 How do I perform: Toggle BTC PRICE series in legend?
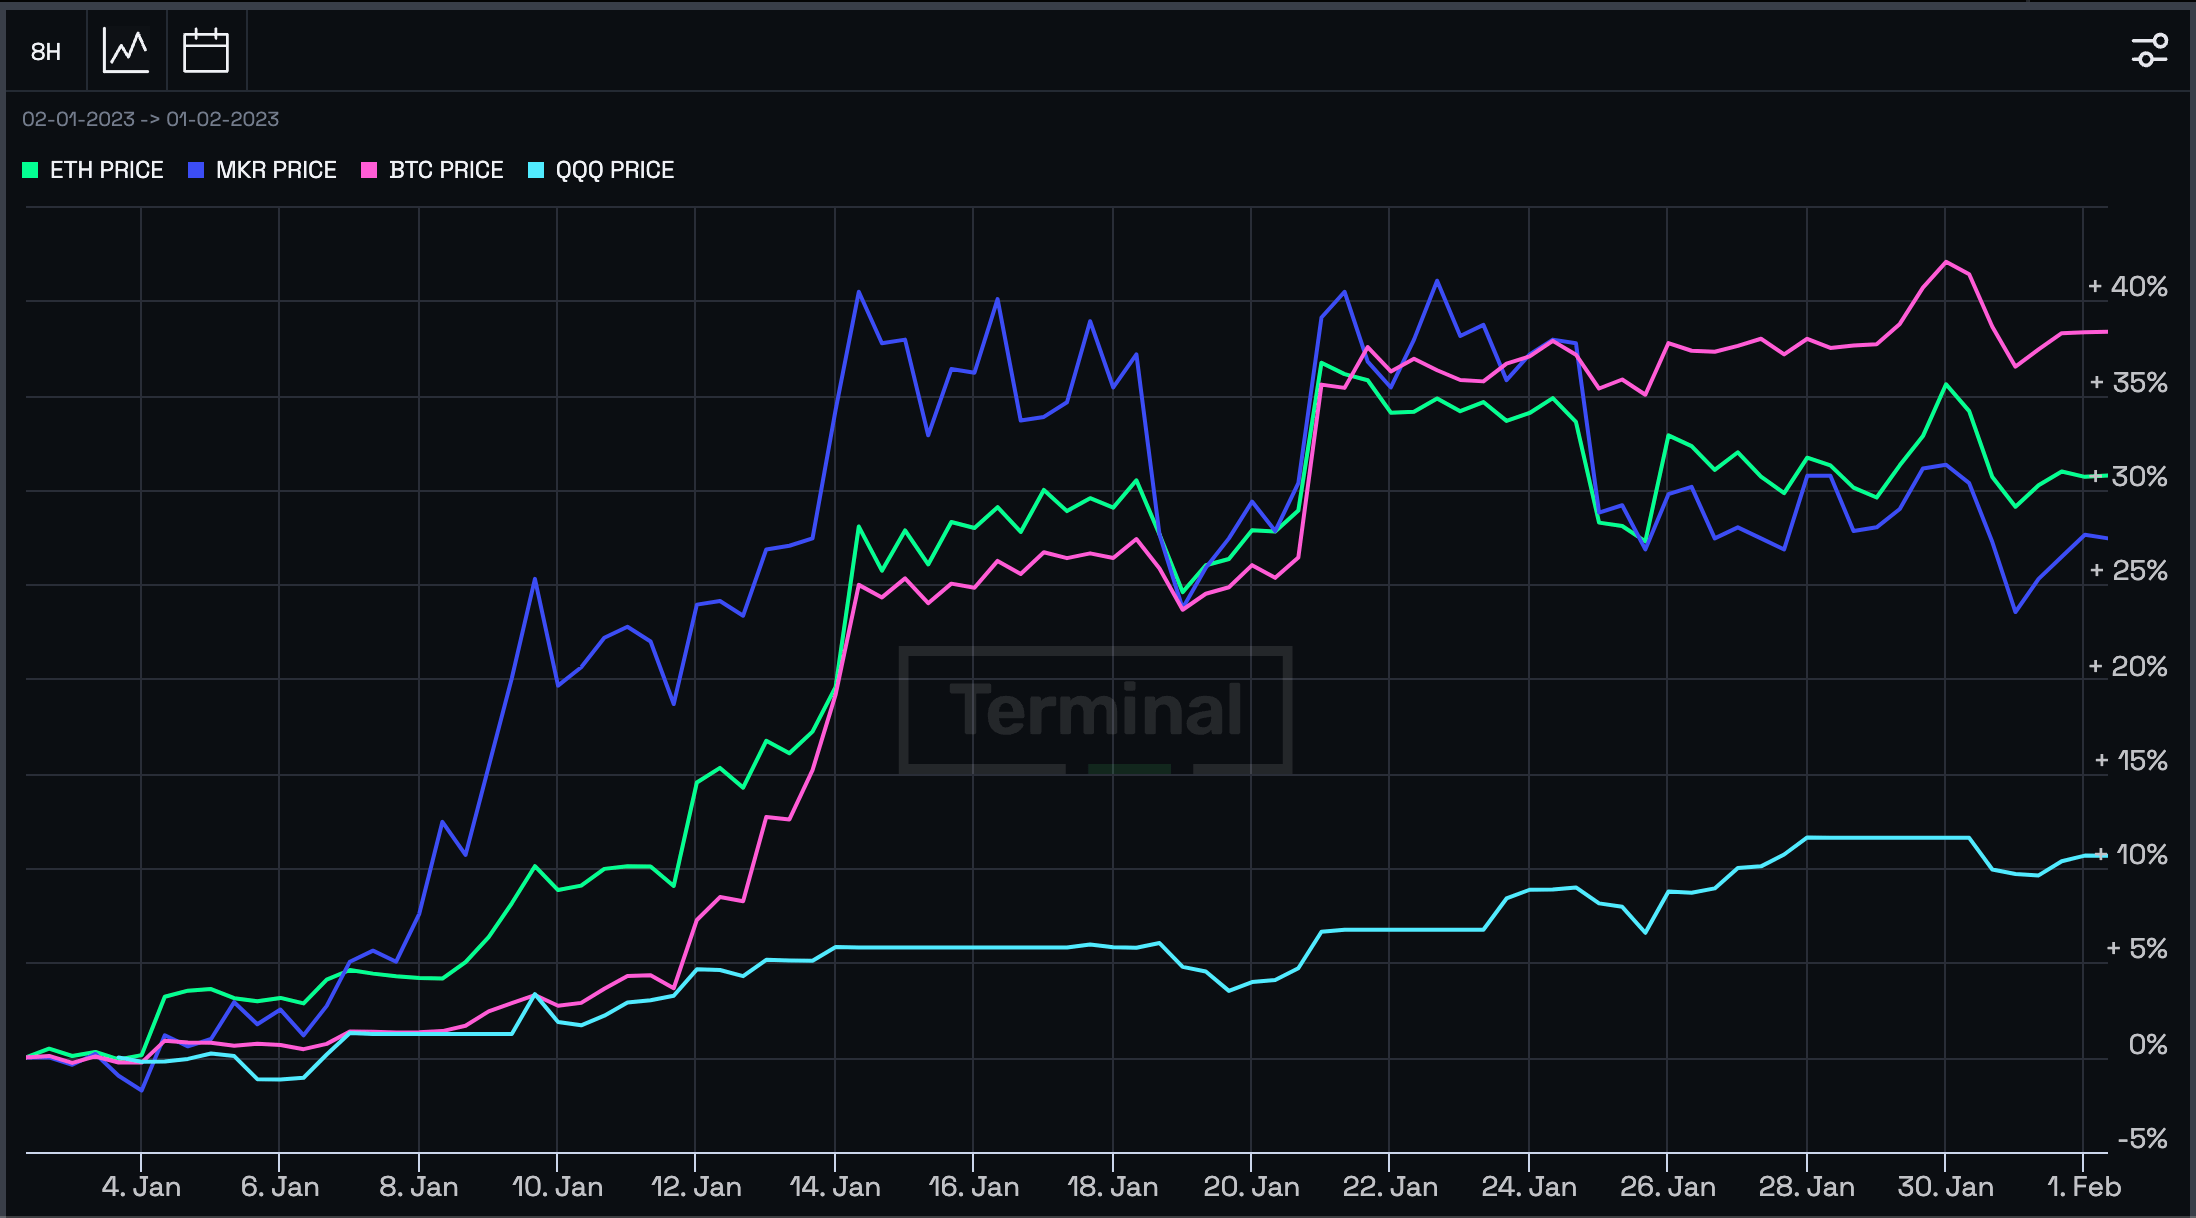tap(432, 170)
